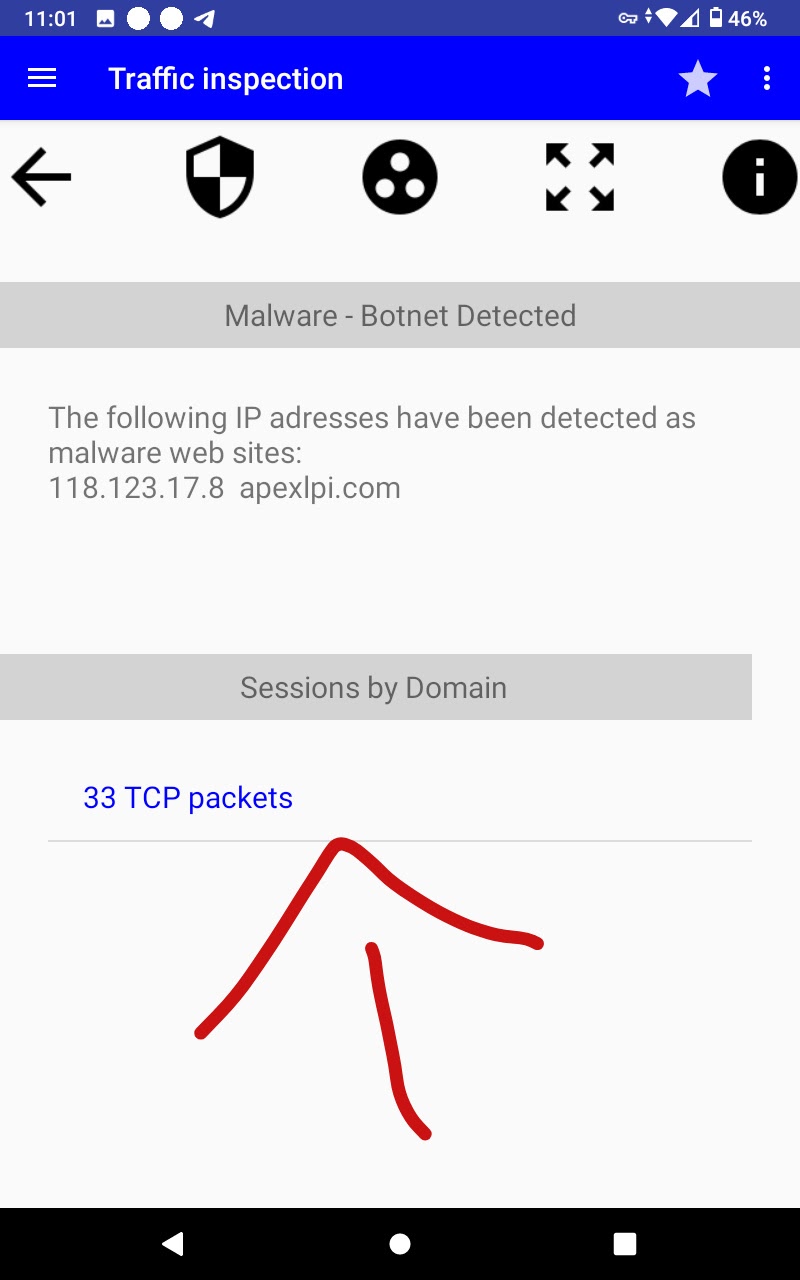800x1280 pixels.
Task: Tap the Sessions by Domain header
Action: [x=375, y=688]
